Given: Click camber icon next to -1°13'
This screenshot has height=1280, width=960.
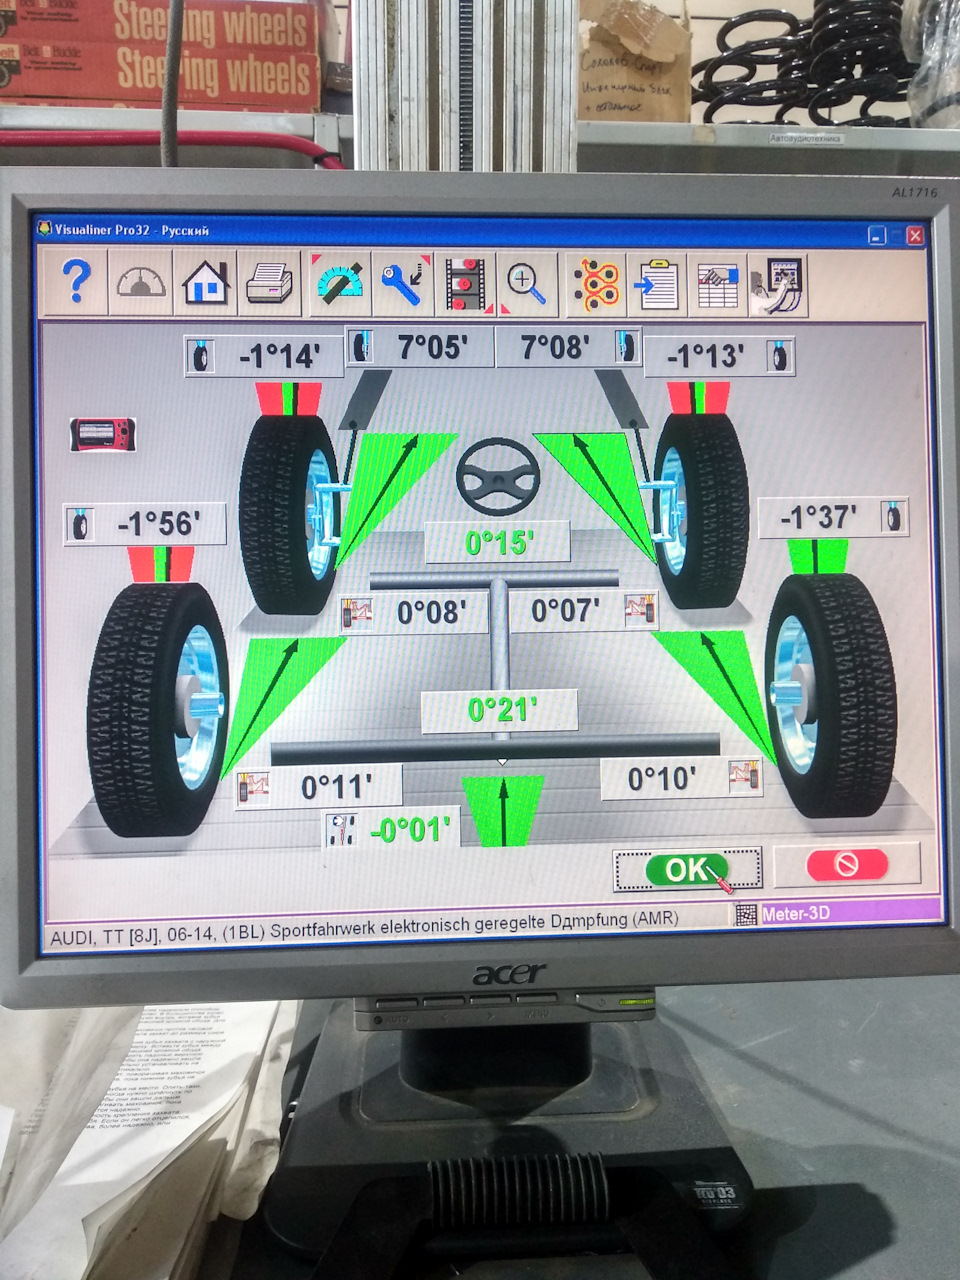Looking at the screenshot, I should pyautogui.click(x=778, y=356).
